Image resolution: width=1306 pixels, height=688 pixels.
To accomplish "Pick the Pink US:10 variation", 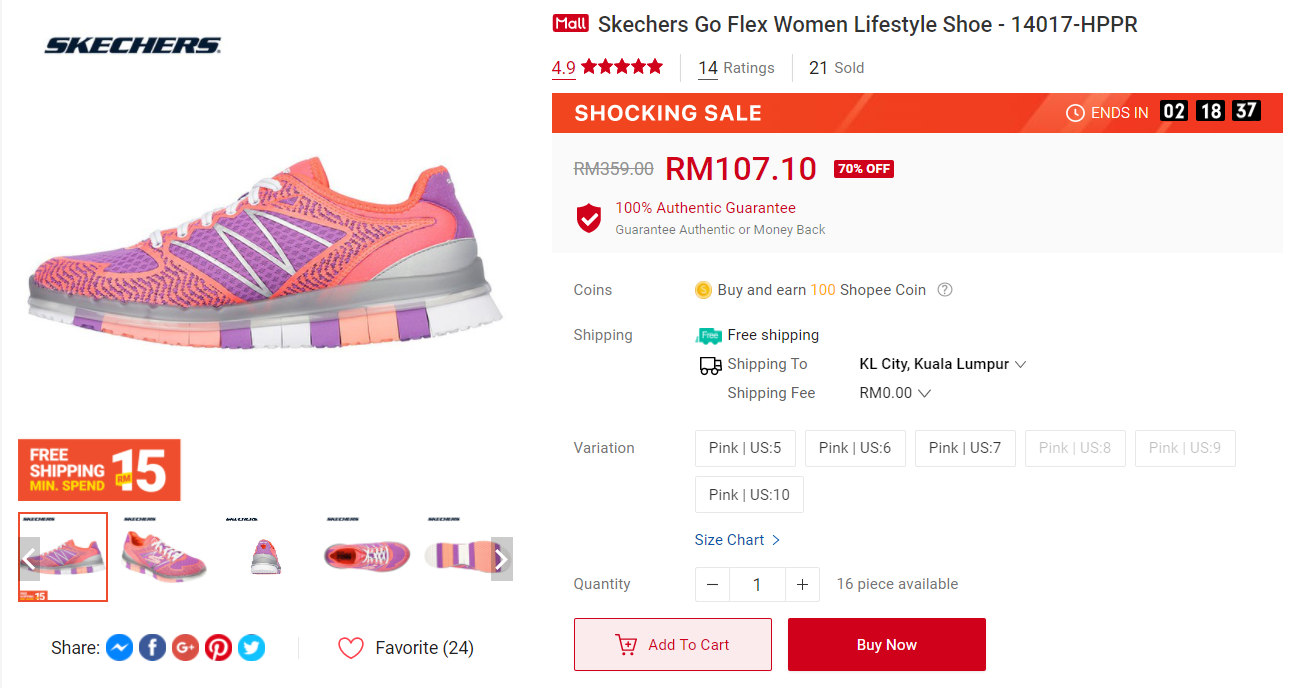I will pos(749,495).
